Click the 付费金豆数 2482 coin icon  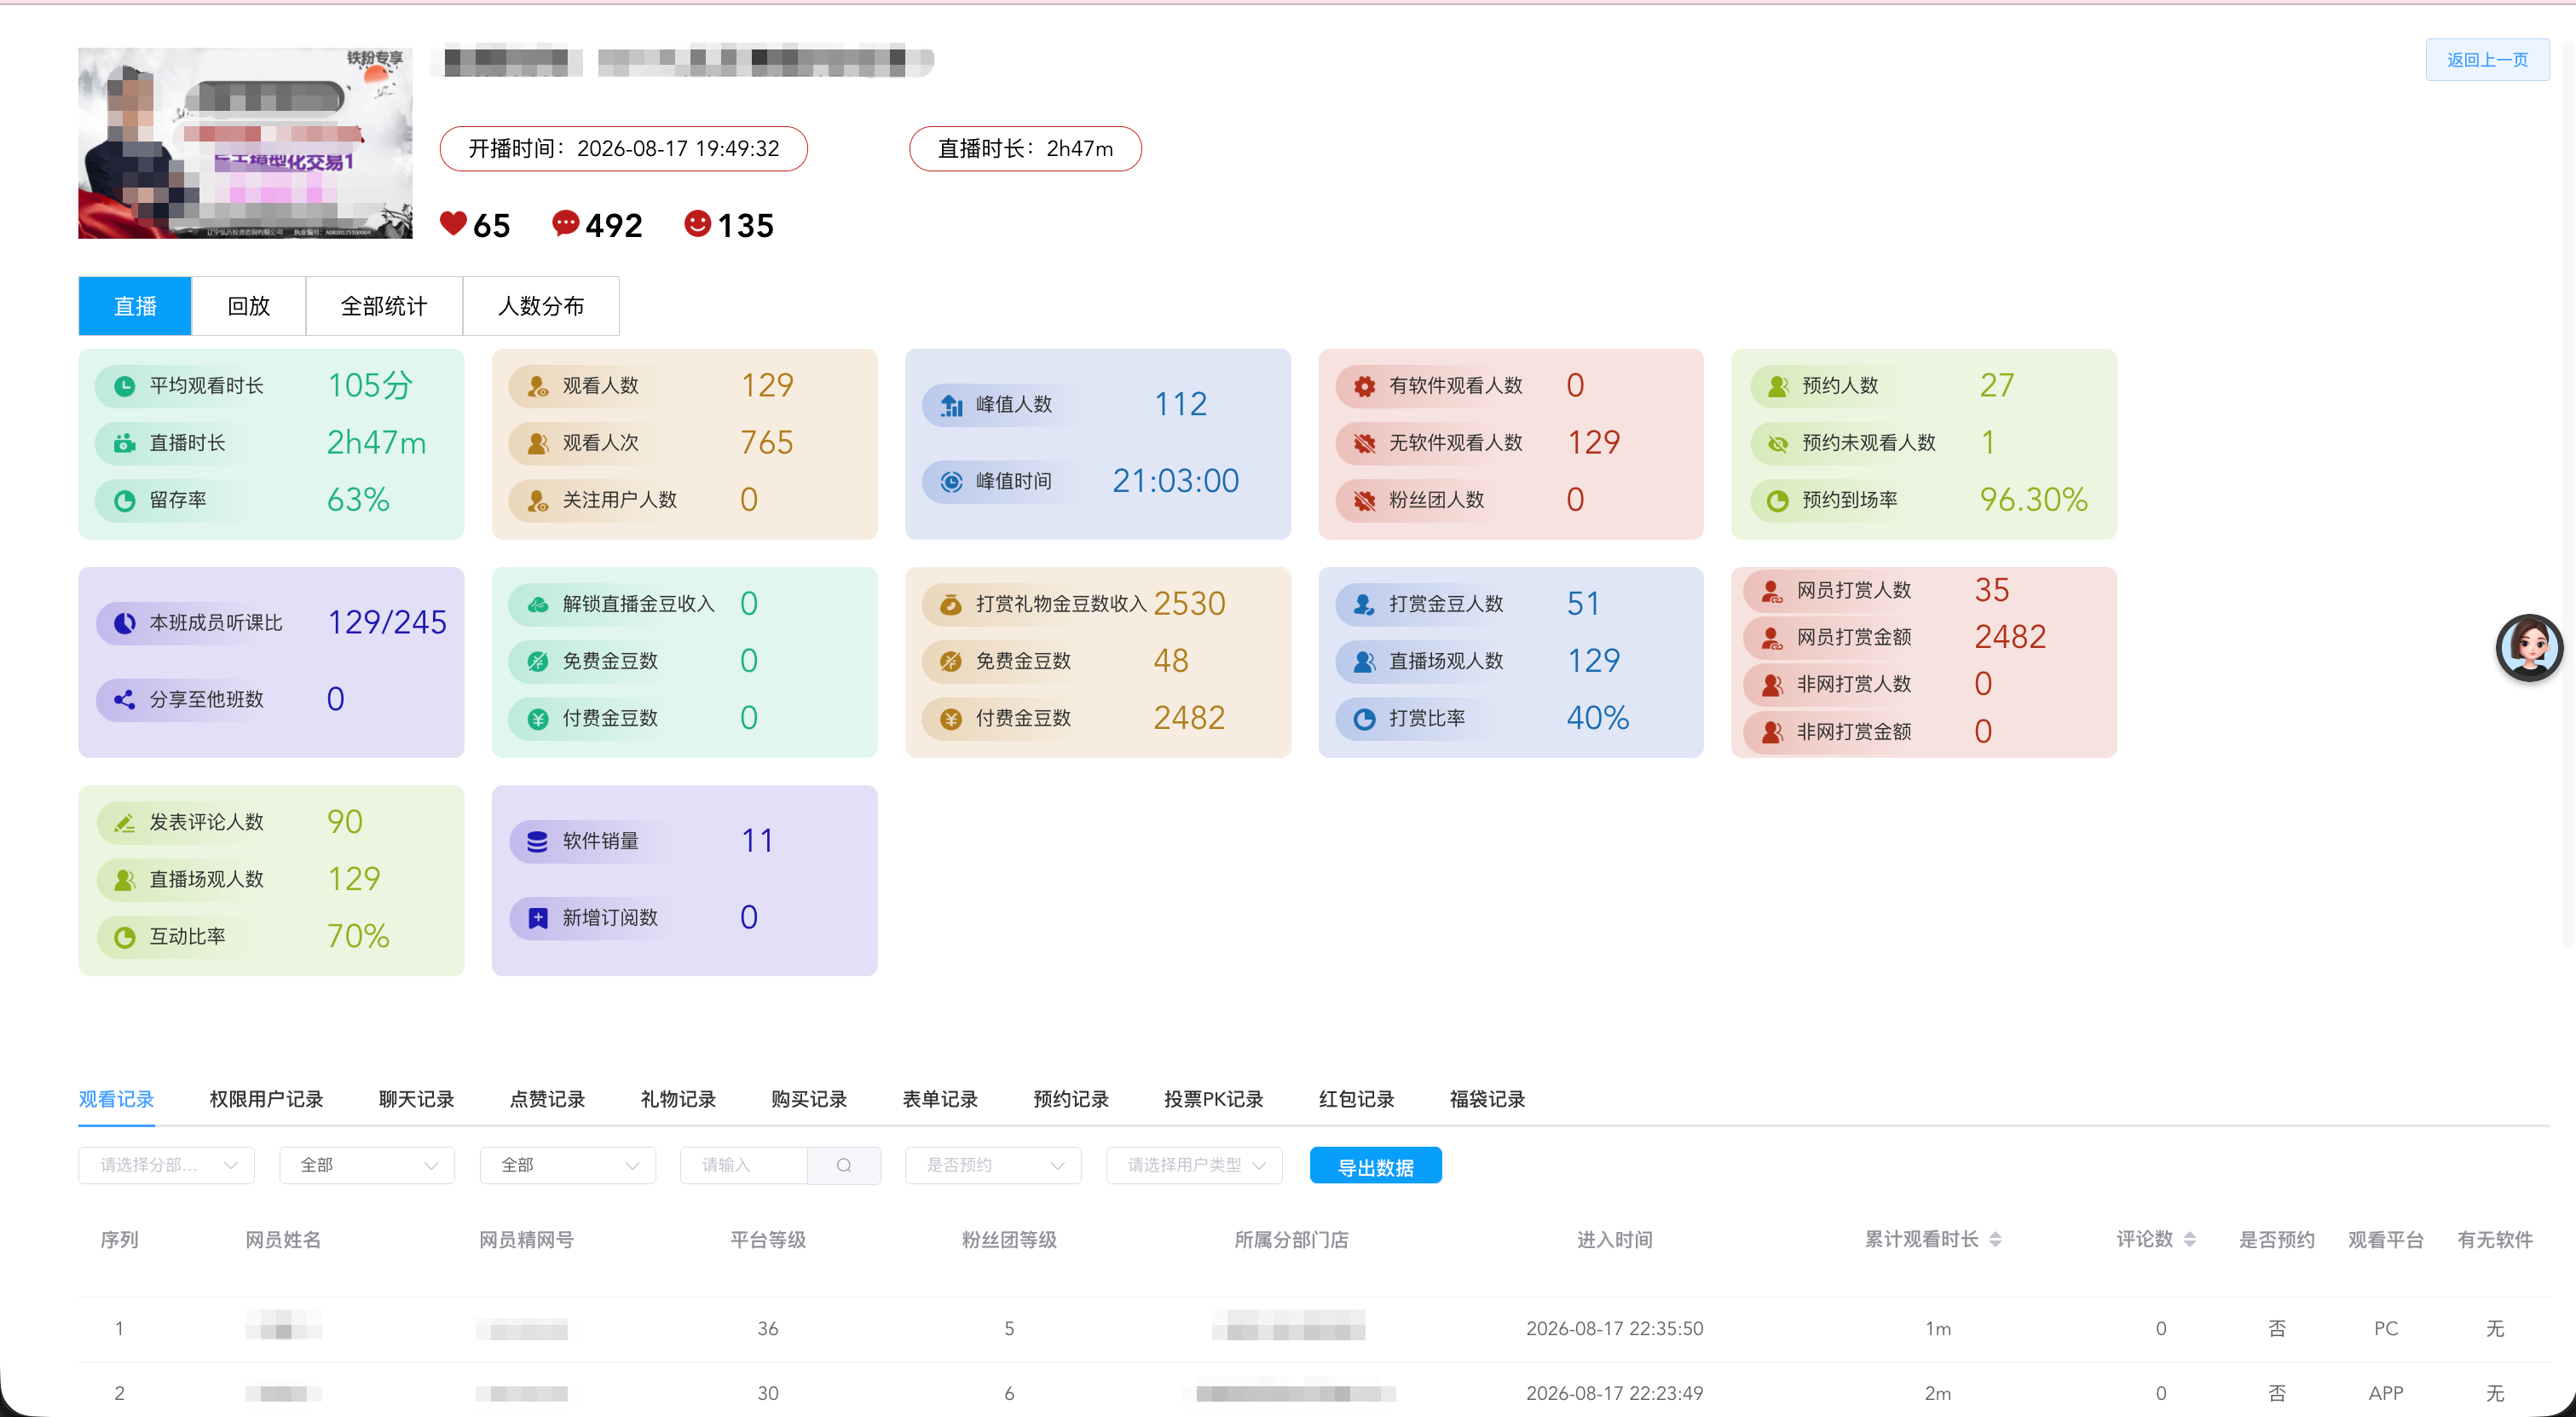click(951, 719)
